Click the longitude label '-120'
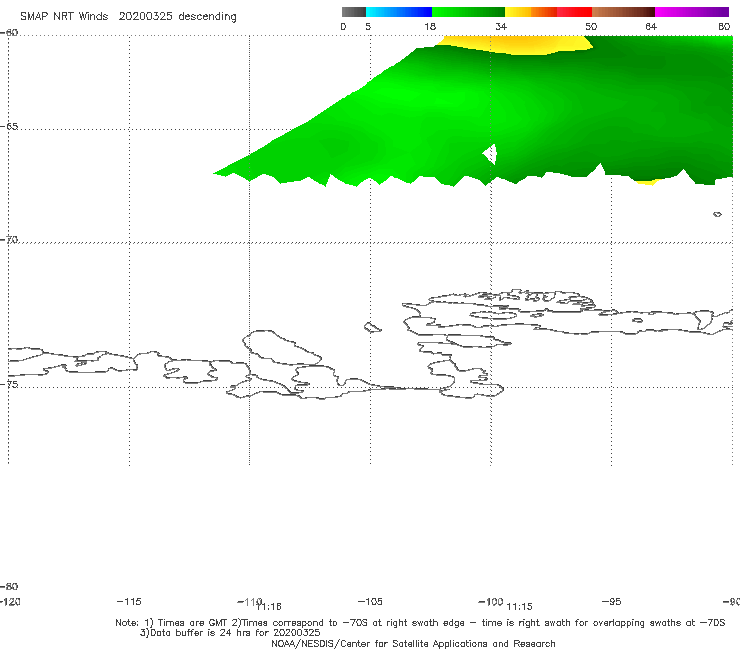Viewport: 740px width, 650px height. coord(10,601)
